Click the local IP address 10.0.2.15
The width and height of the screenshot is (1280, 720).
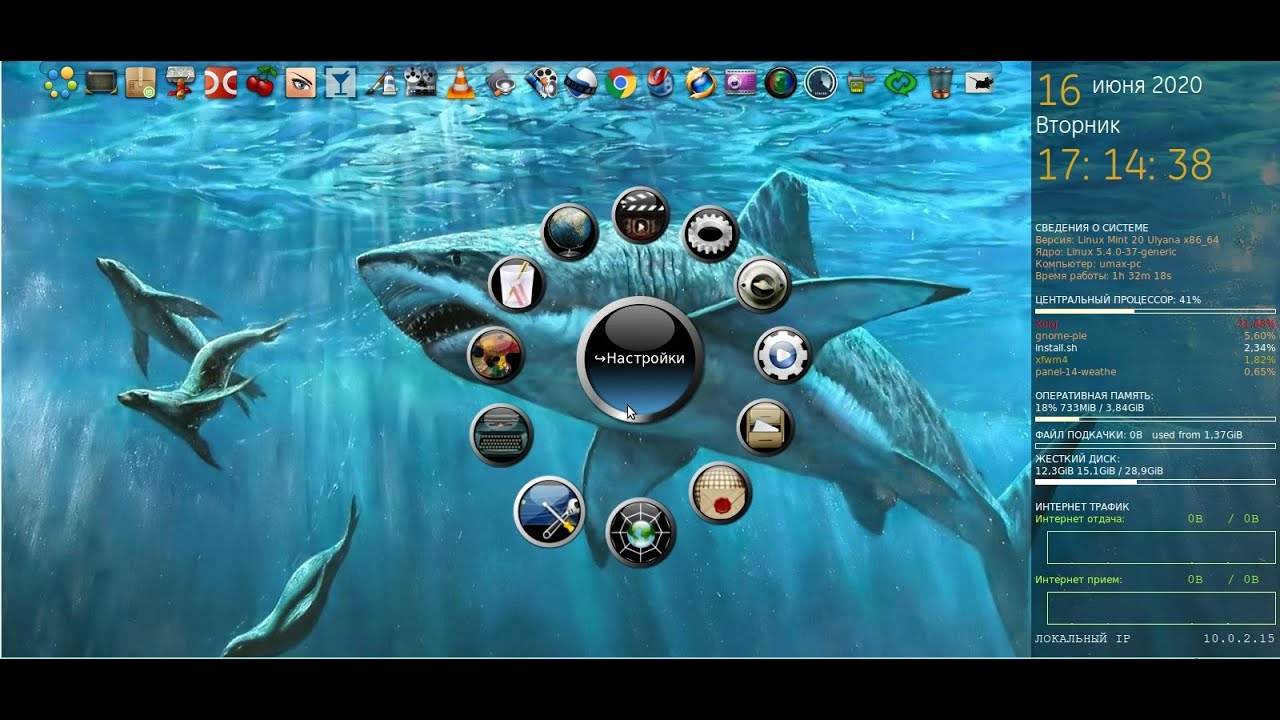point(1239,638)
